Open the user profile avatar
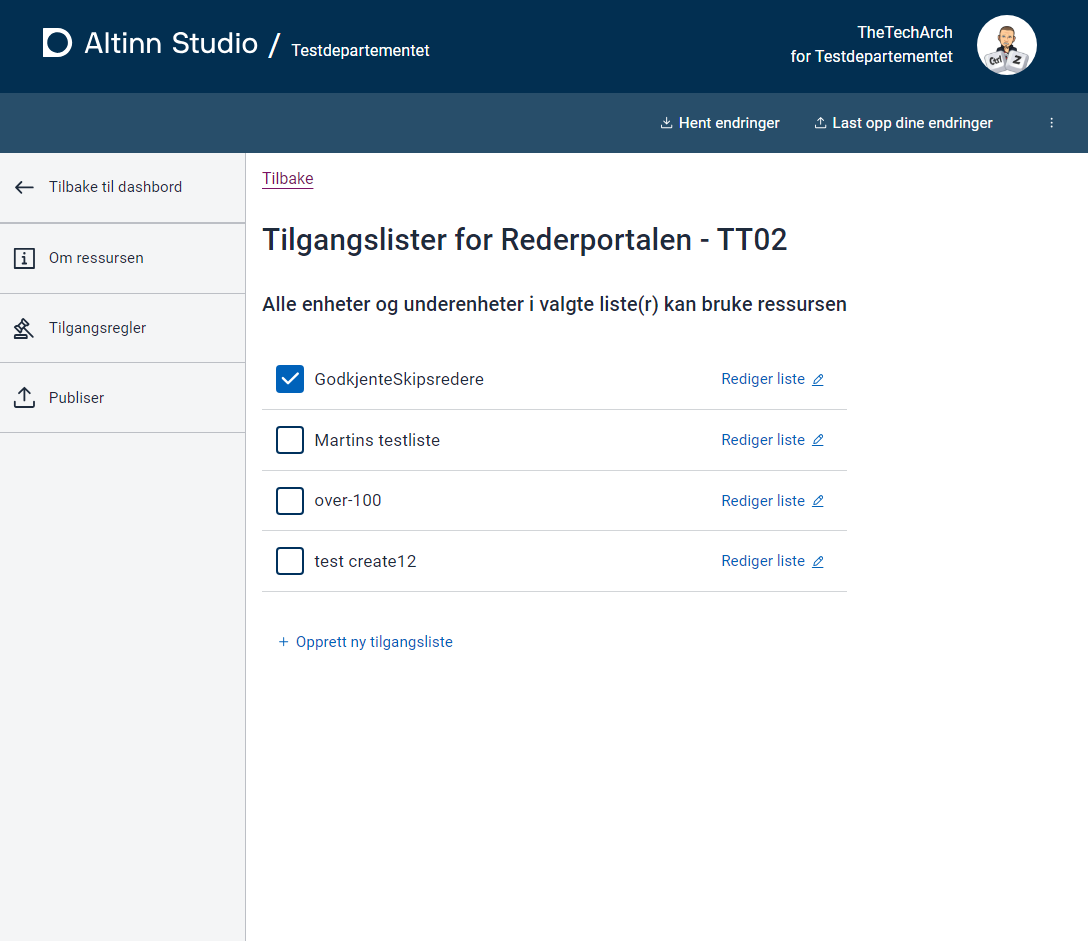Image resolution: width=1088 pixels, height=941 pixels. pos(1006,46)
